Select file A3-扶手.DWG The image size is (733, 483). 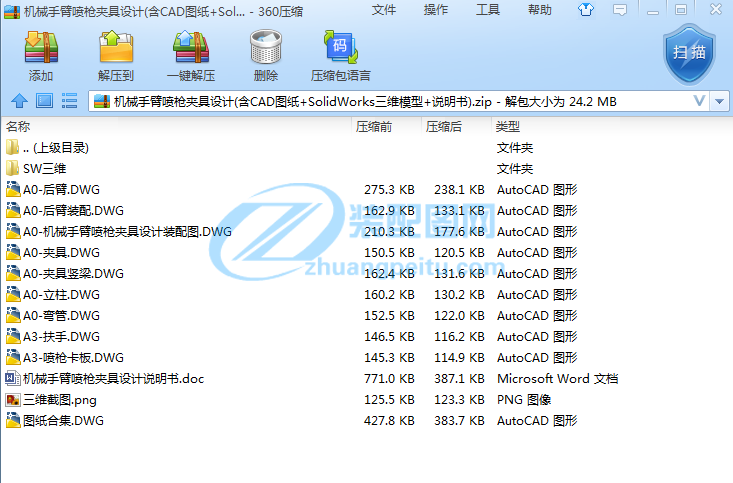[x=61, y=337]
